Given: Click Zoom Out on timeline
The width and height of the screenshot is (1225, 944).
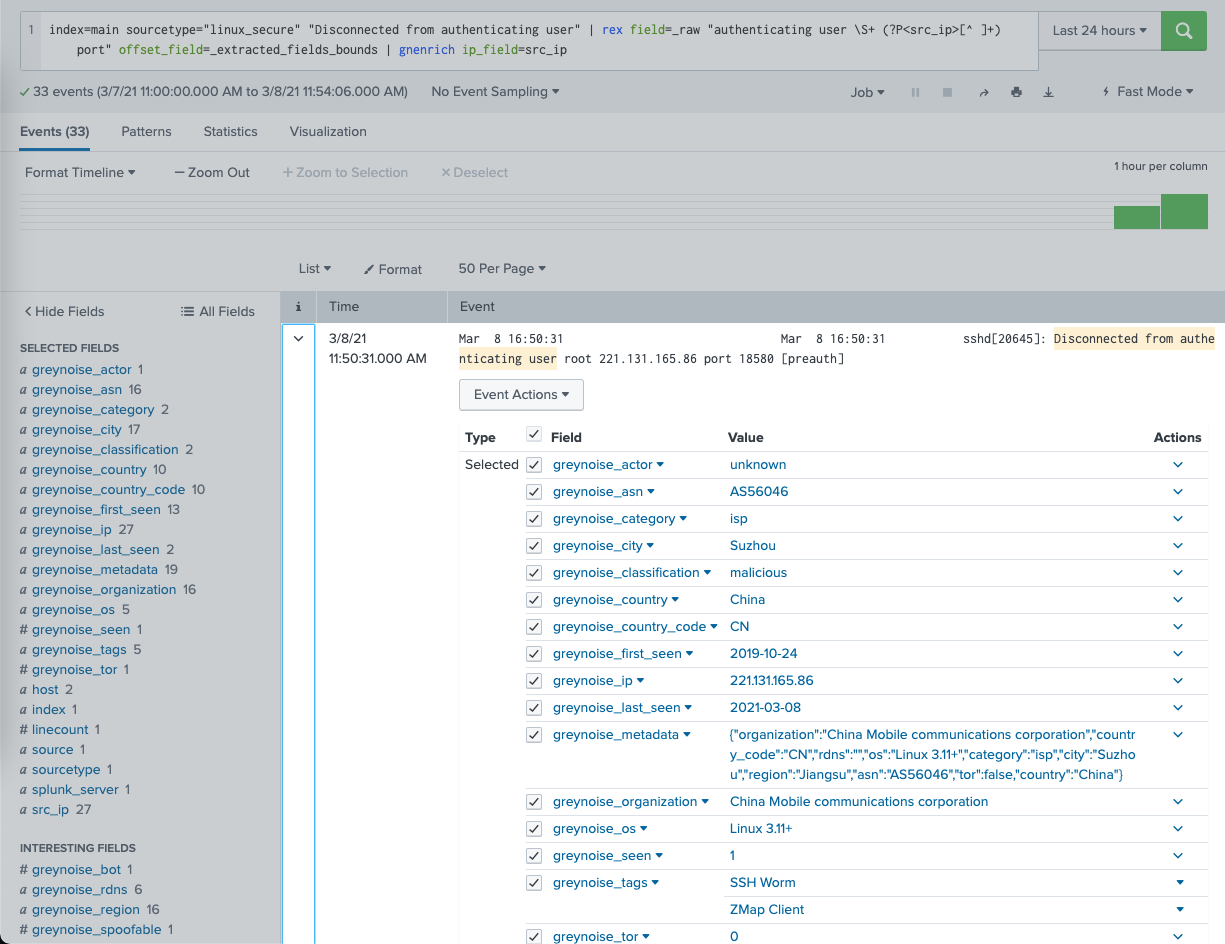Looking at the screenshot, I should point(212,172).
